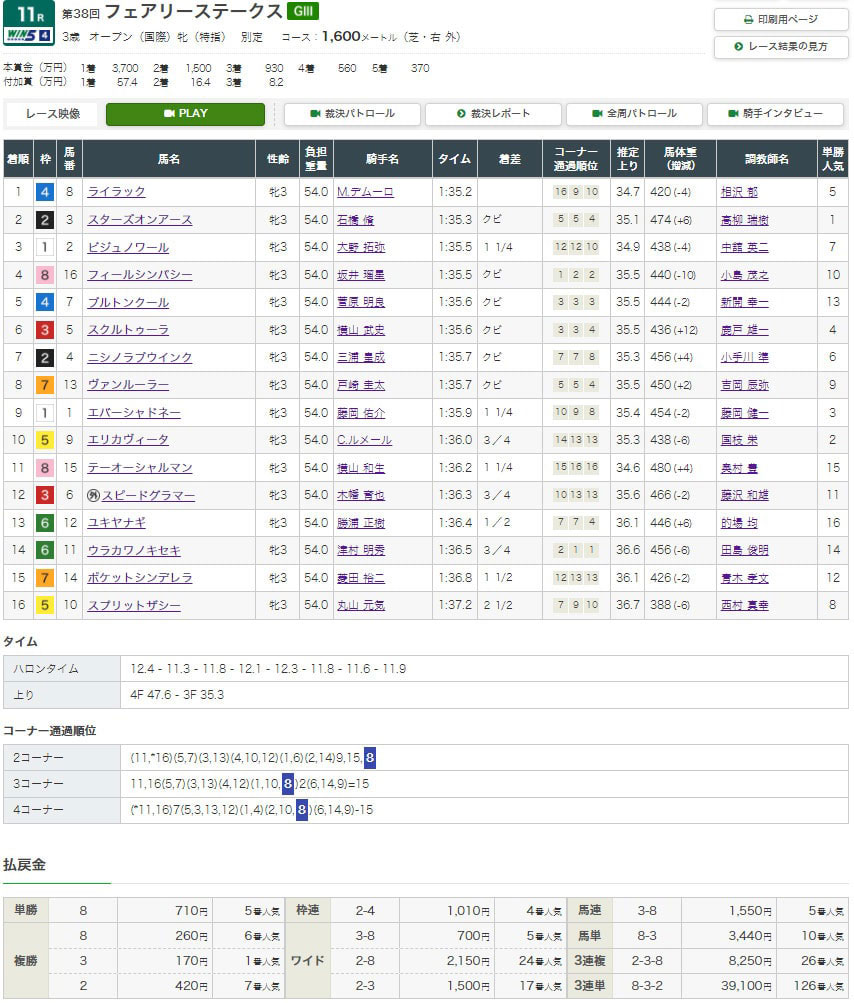Screen dimensions: 854x1003
Task: Open horse page for ビジュノワール
Action: pos(128,247)
